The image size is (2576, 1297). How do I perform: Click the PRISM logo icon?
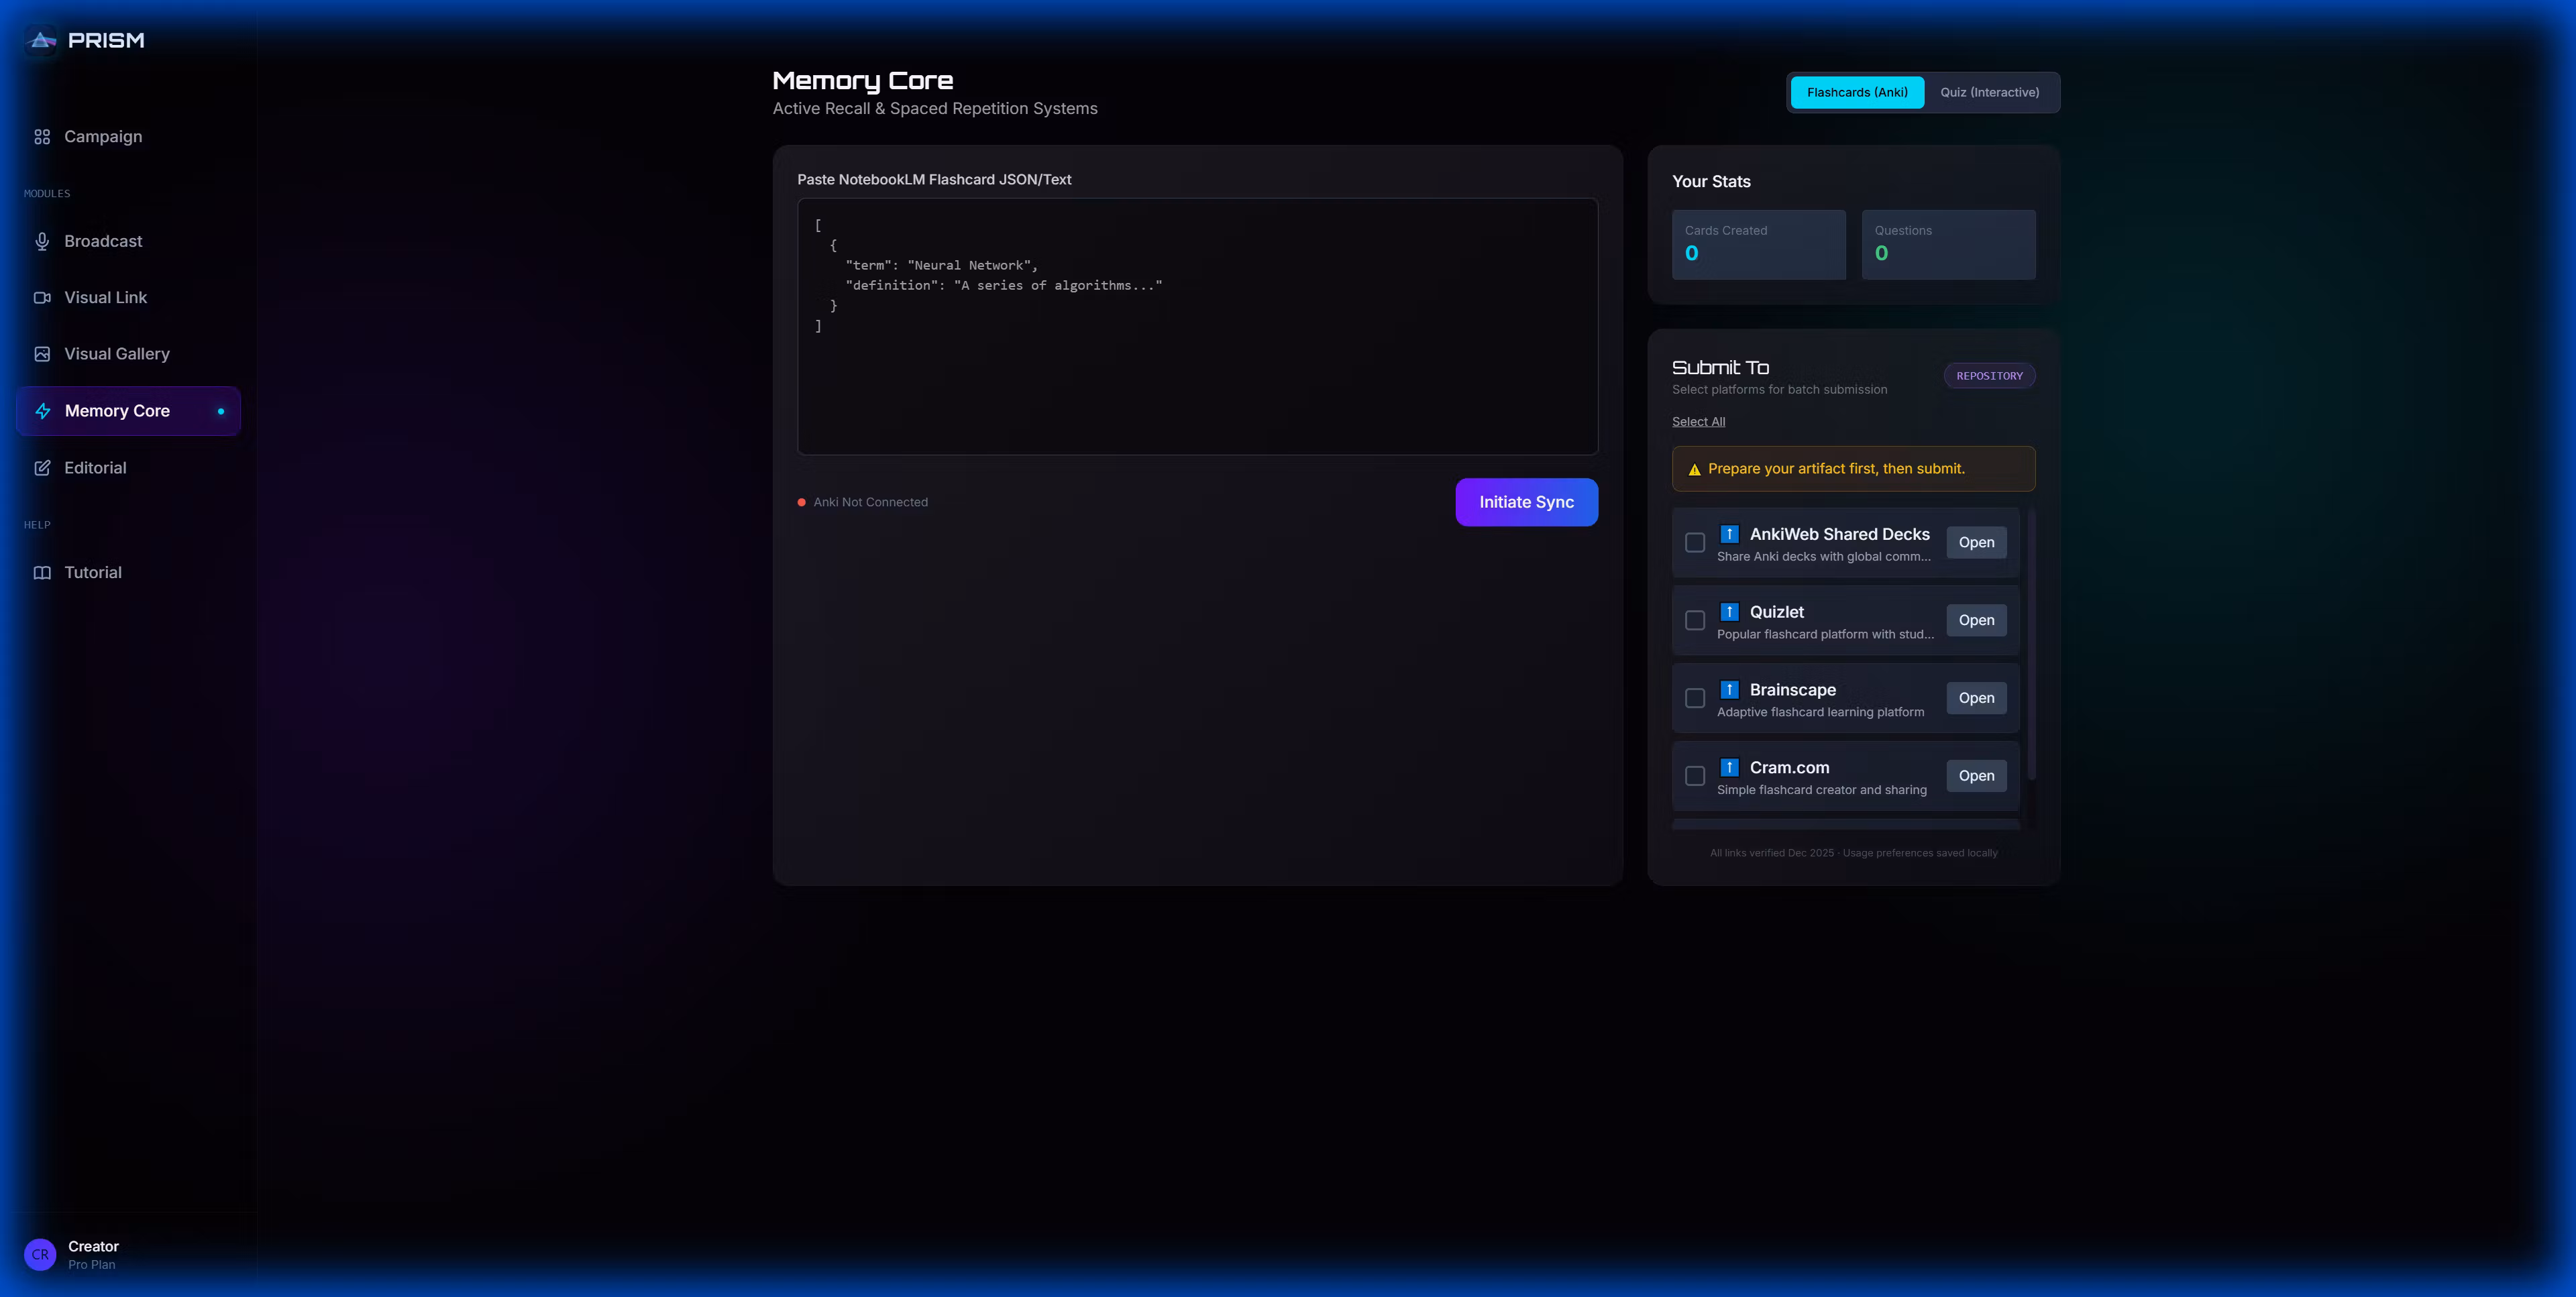coord(42,40)
